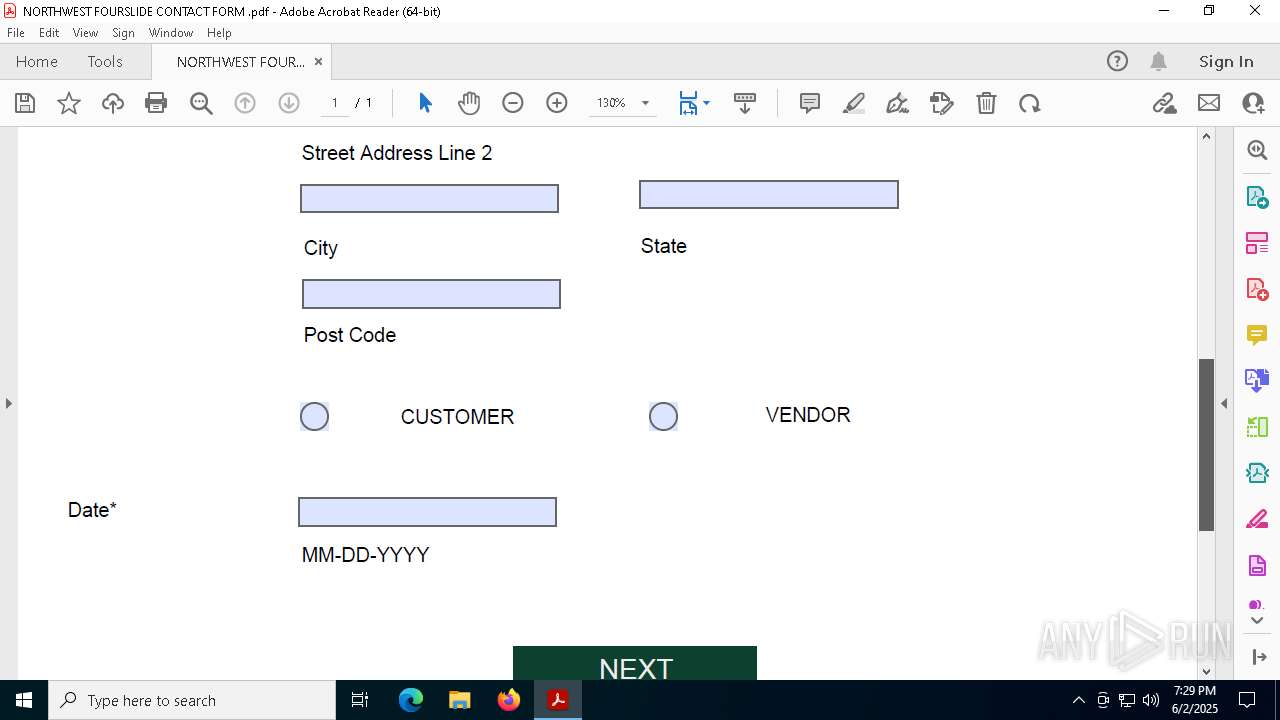This screenshot has height=720, width=1280.
Task: Click the page number box
Action: coord(335,103)
